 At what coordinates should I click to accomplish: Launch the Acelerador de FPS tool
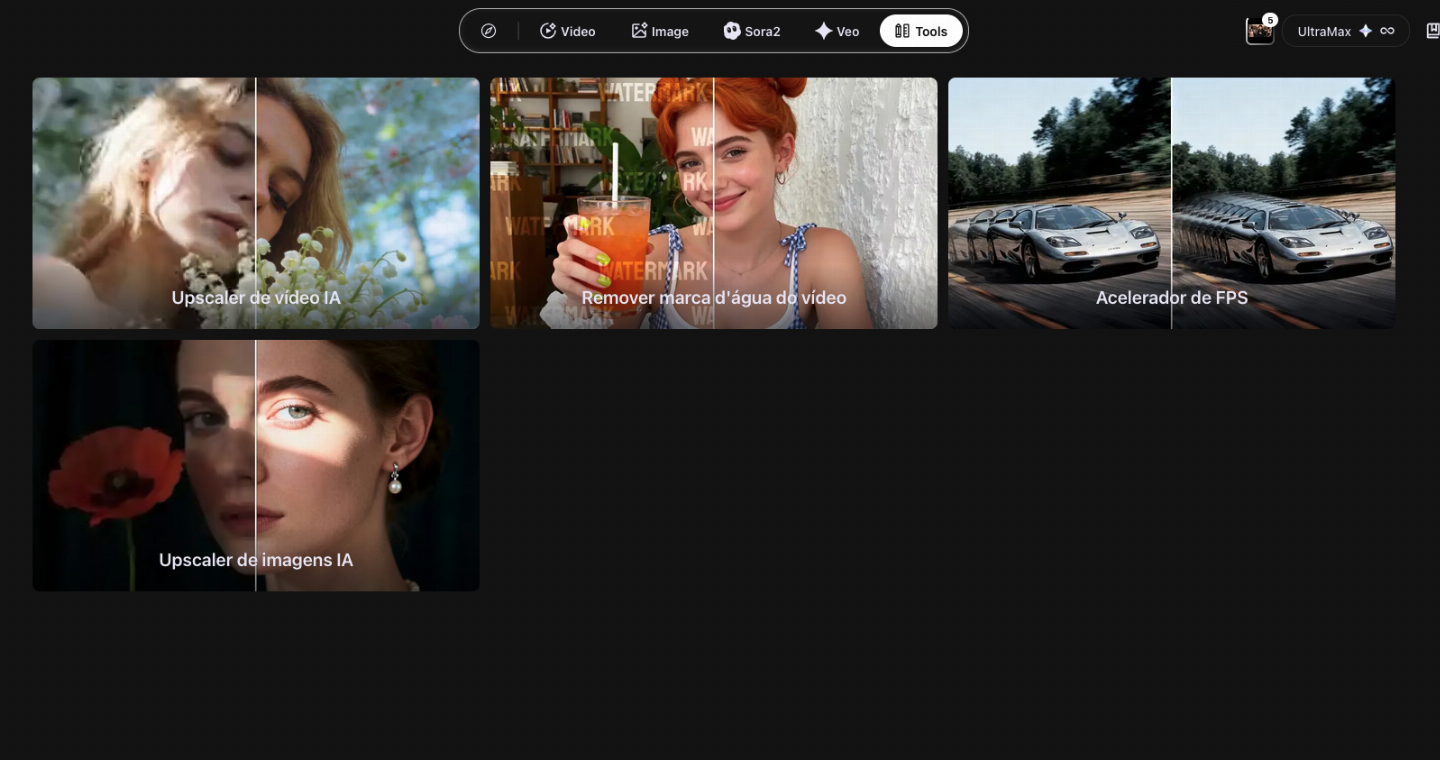click(x=1172, y=203)
